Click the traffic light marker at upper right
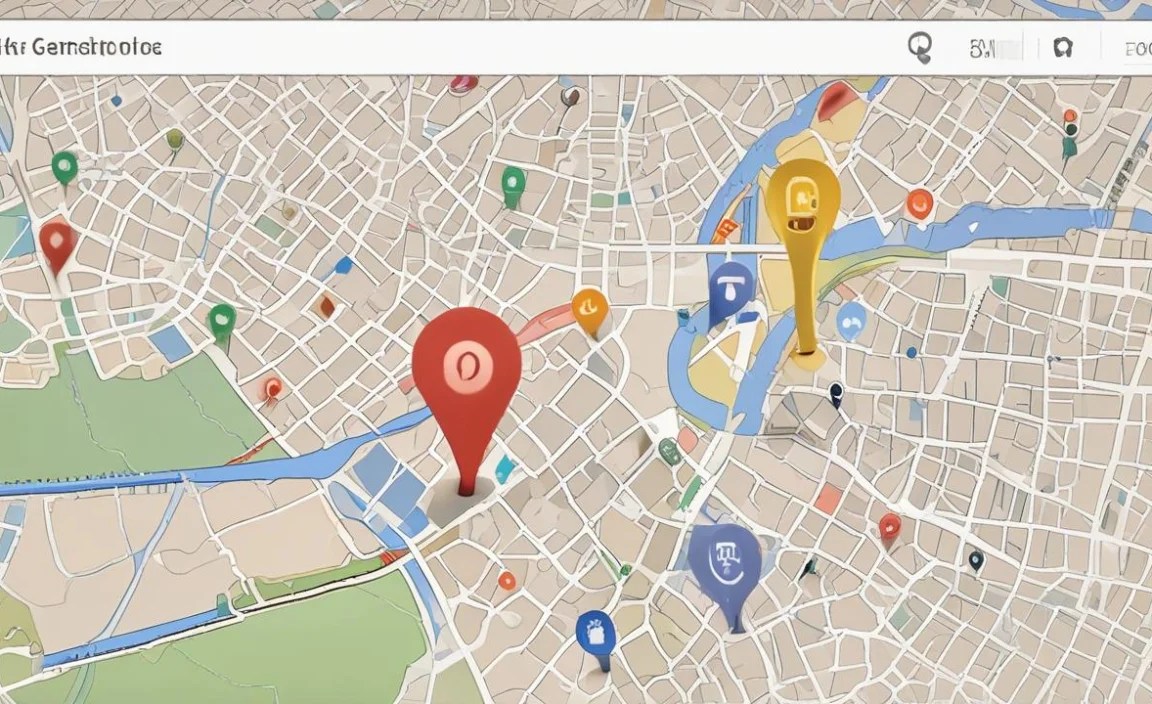Image resolution: width=1152 pixels, height=704 pixels. tap(1070, 132)
